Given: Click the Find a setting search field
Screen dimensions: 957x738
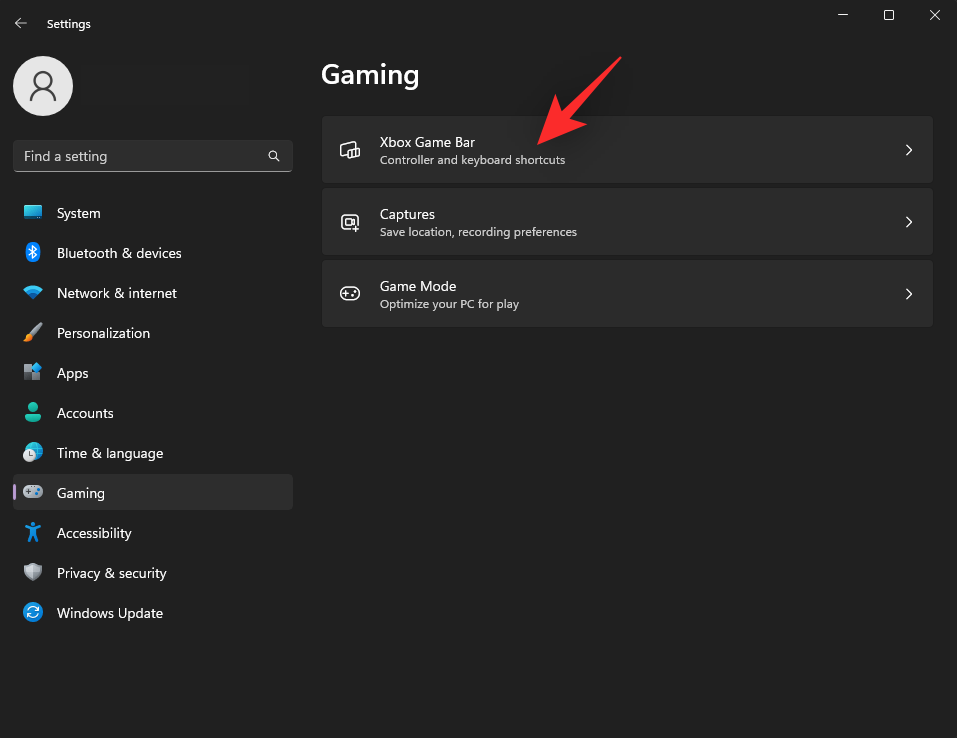Looking at the screenshot, I should pos(140,156).
